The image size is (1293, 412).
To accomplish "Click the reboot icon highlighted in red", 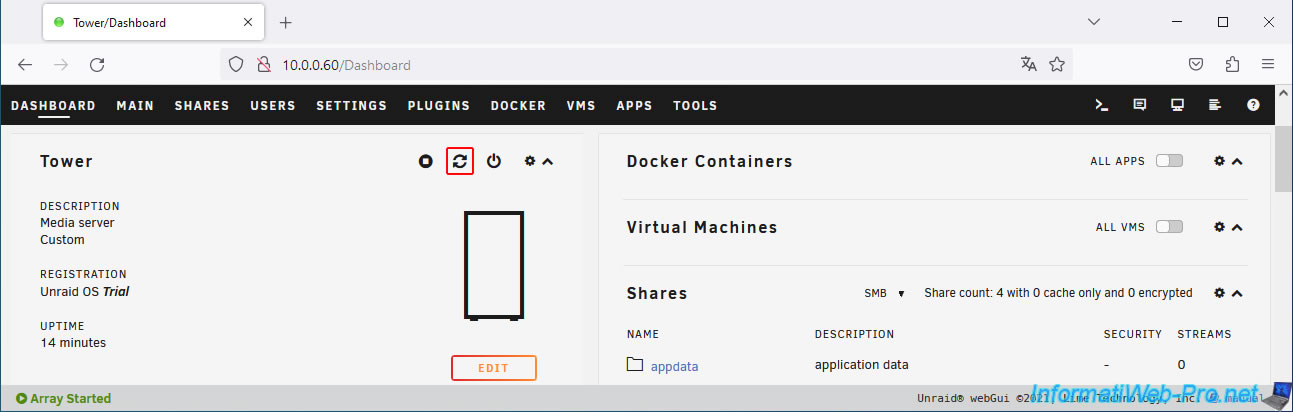I will pyautogui.click(x=460, y=161).
